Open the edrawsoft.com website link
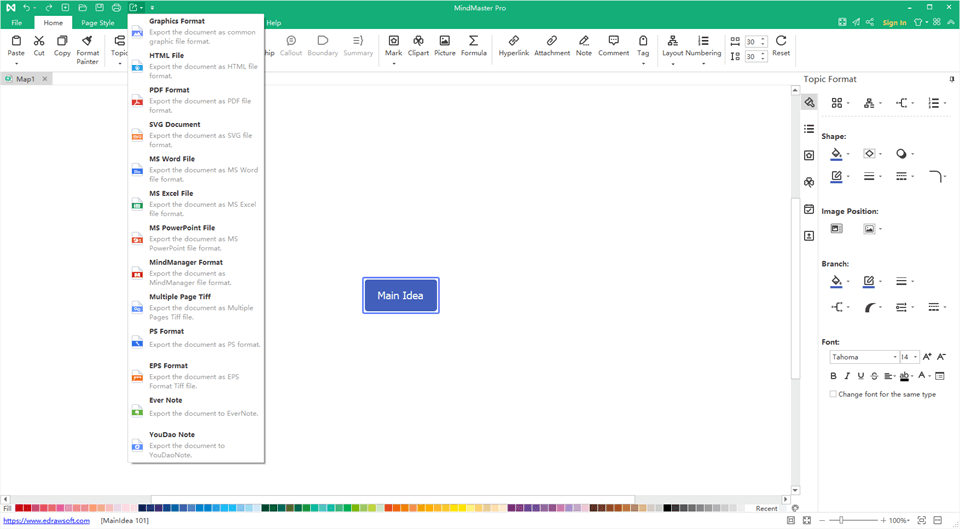 tap(46, 521)
